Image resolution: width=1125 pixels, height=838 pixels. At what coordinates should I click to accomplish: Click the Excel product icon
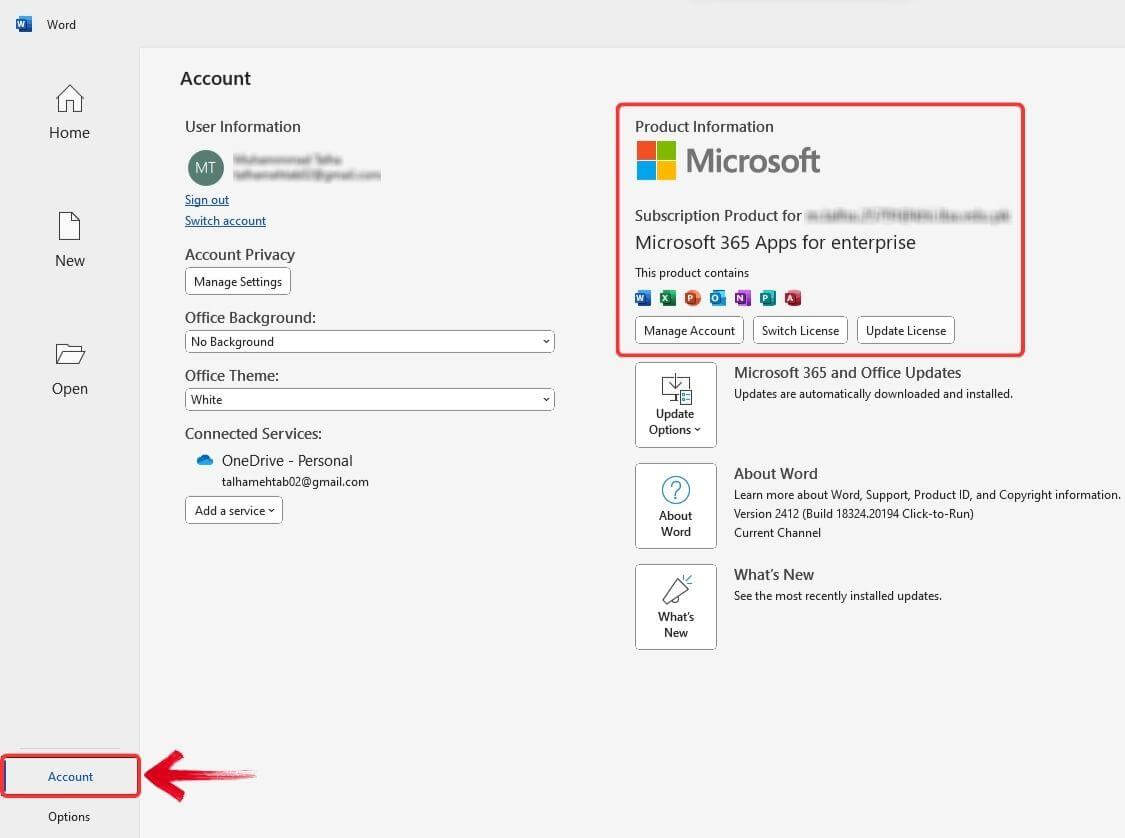[x=668, y=298]
